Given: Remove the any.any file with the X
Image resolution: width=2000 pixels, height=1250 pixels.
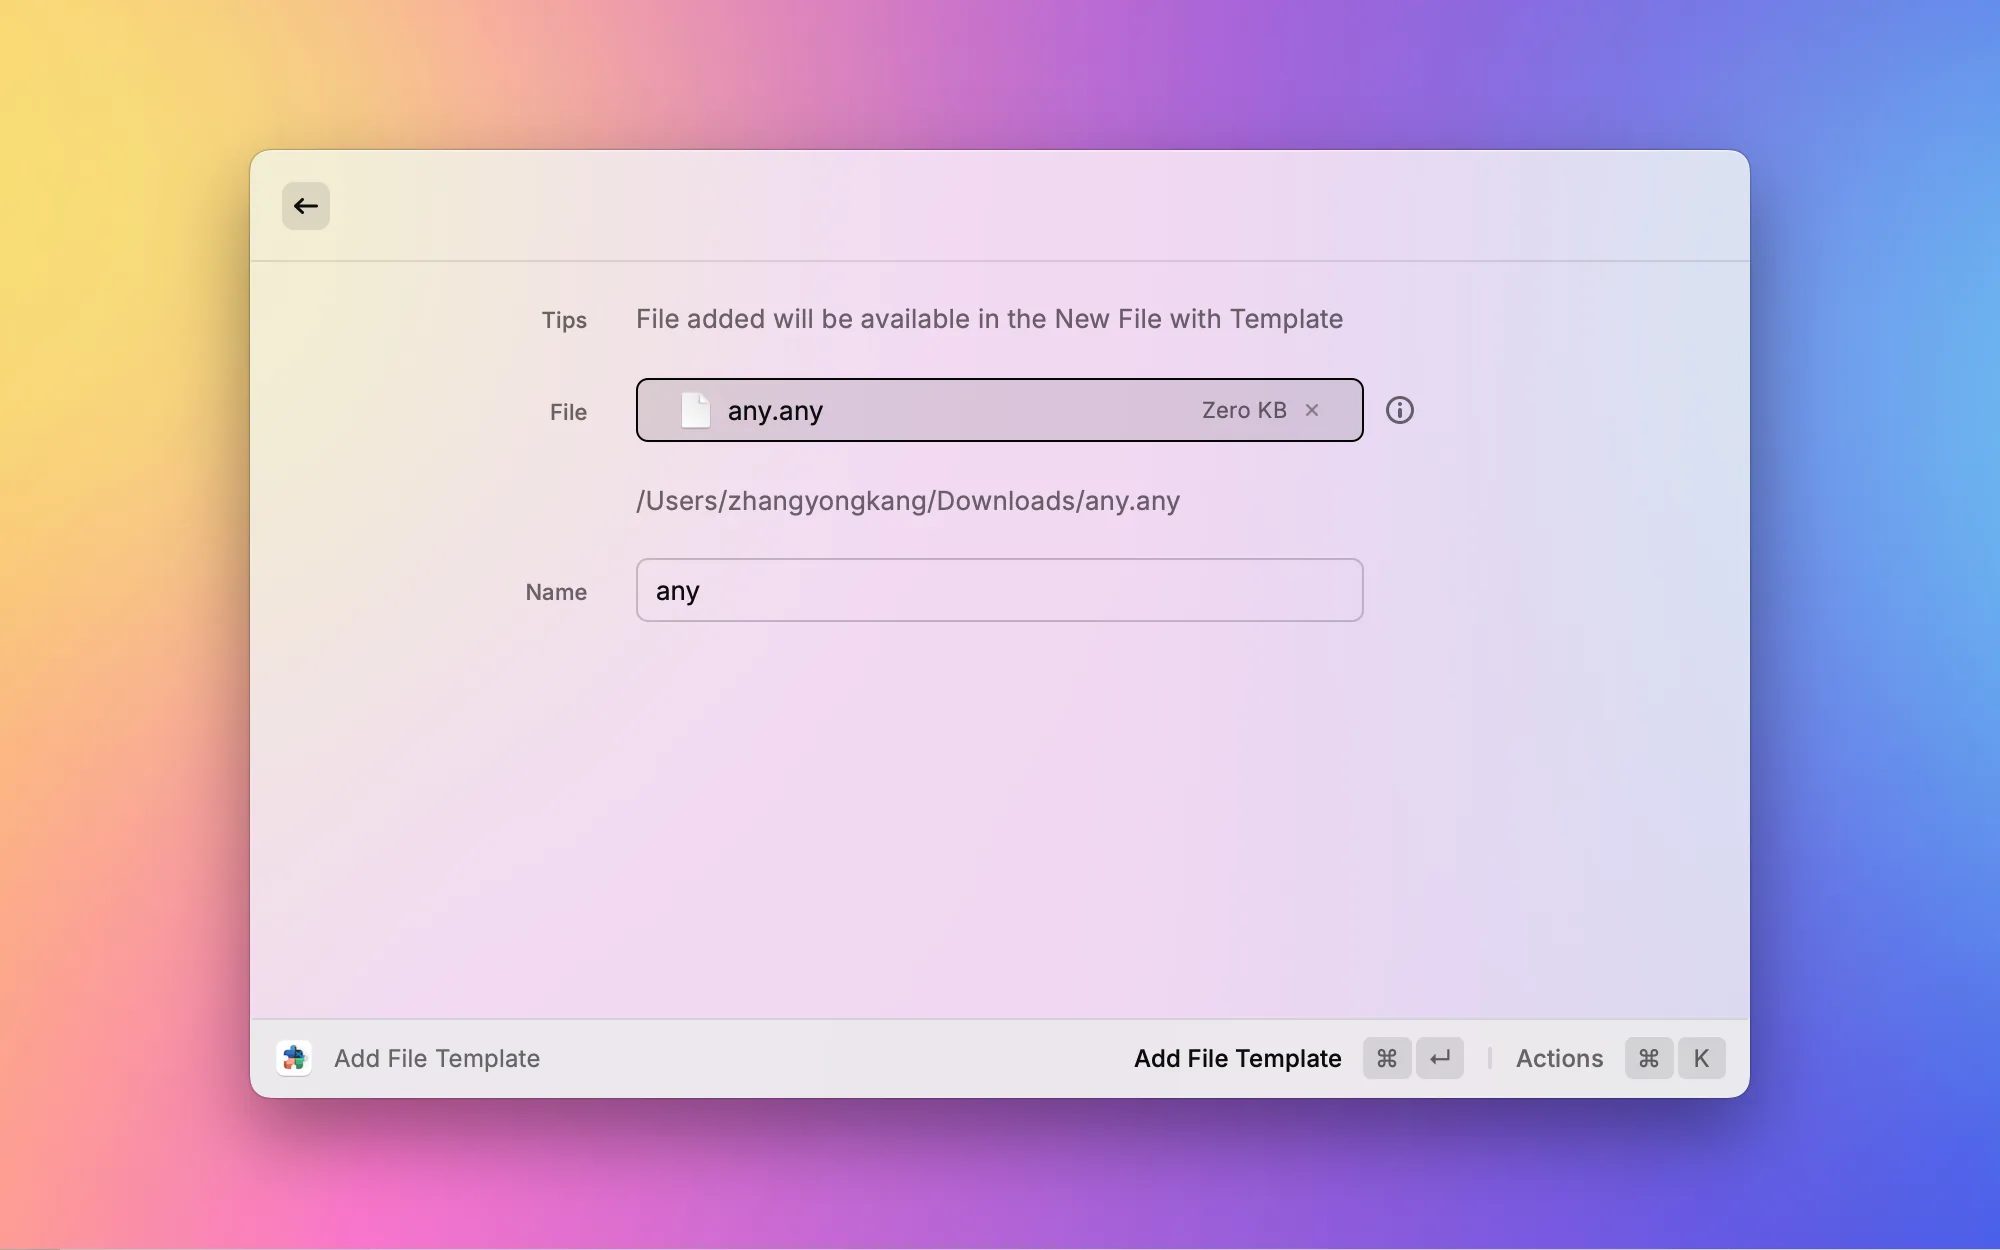Looking at the screenshot, I should pos(1312,410).
